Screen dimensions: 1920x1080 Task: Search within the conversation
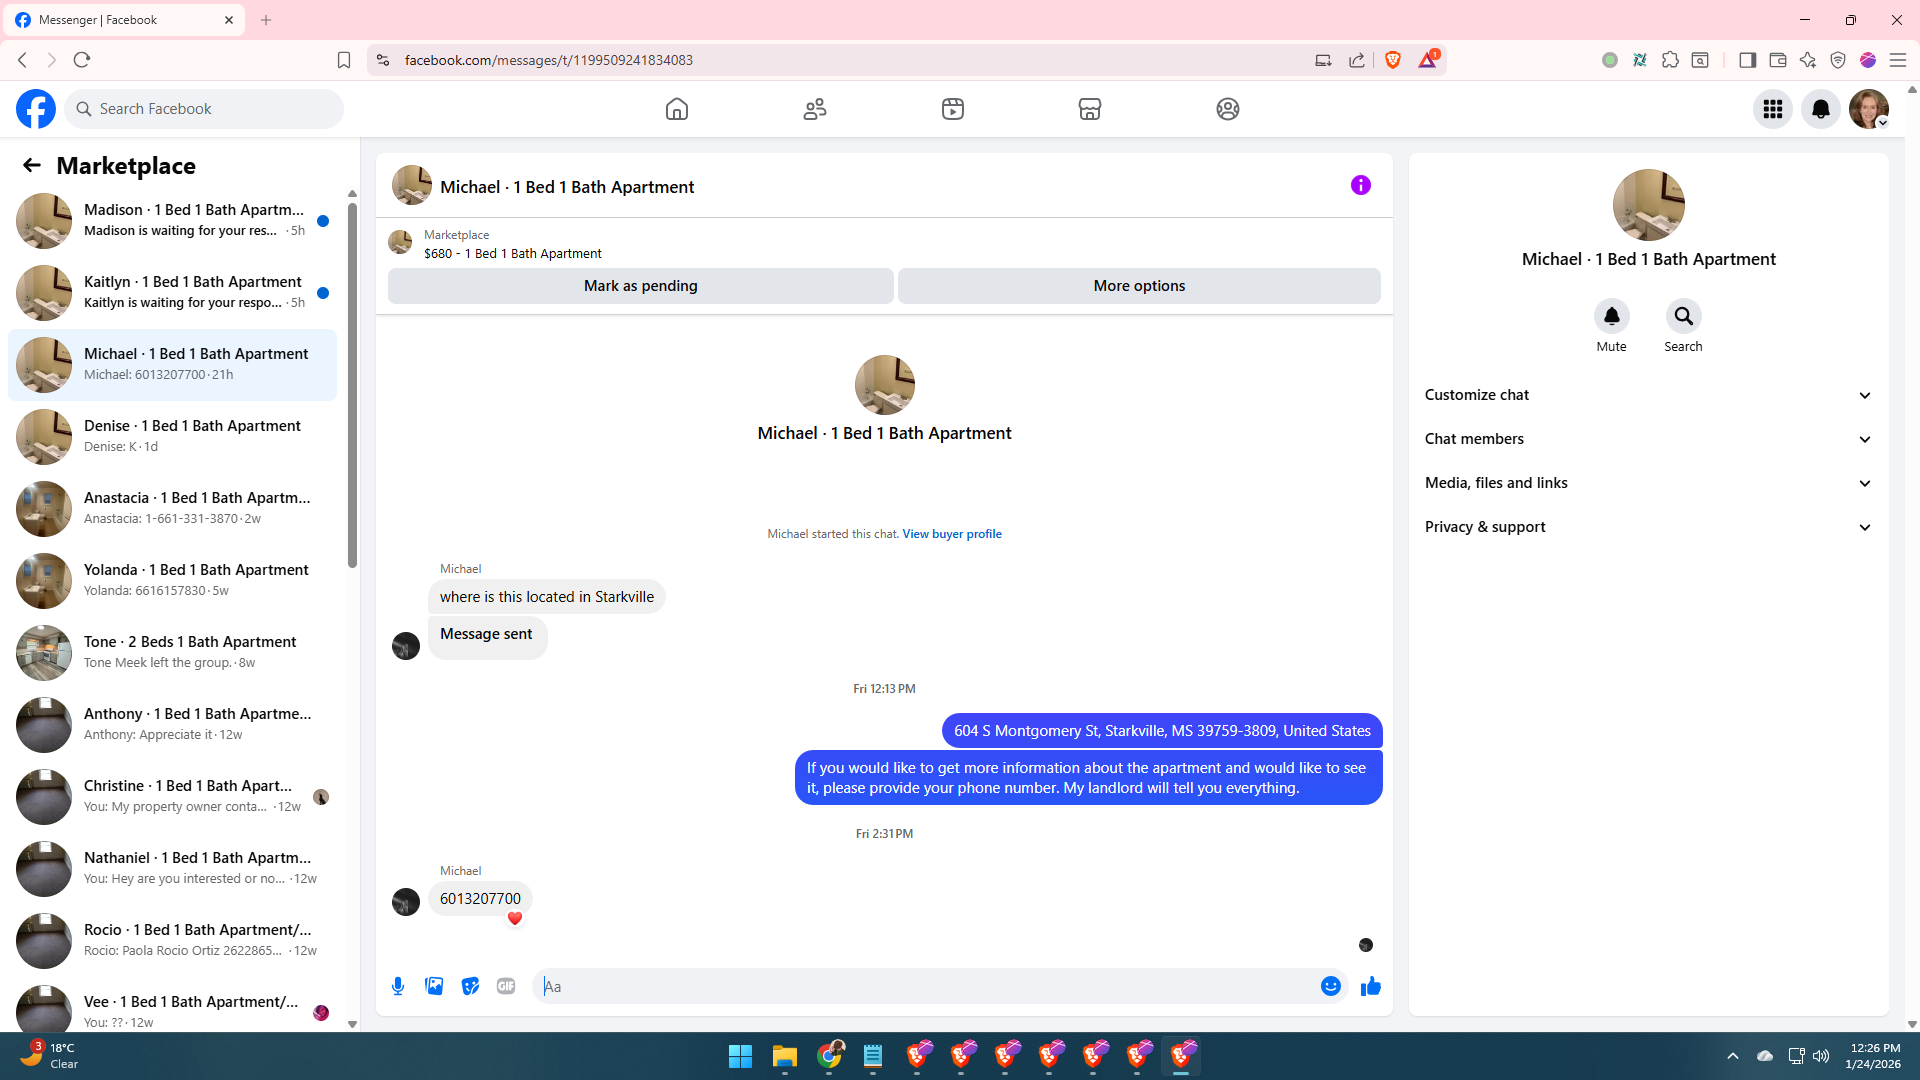coord(1683,317)
